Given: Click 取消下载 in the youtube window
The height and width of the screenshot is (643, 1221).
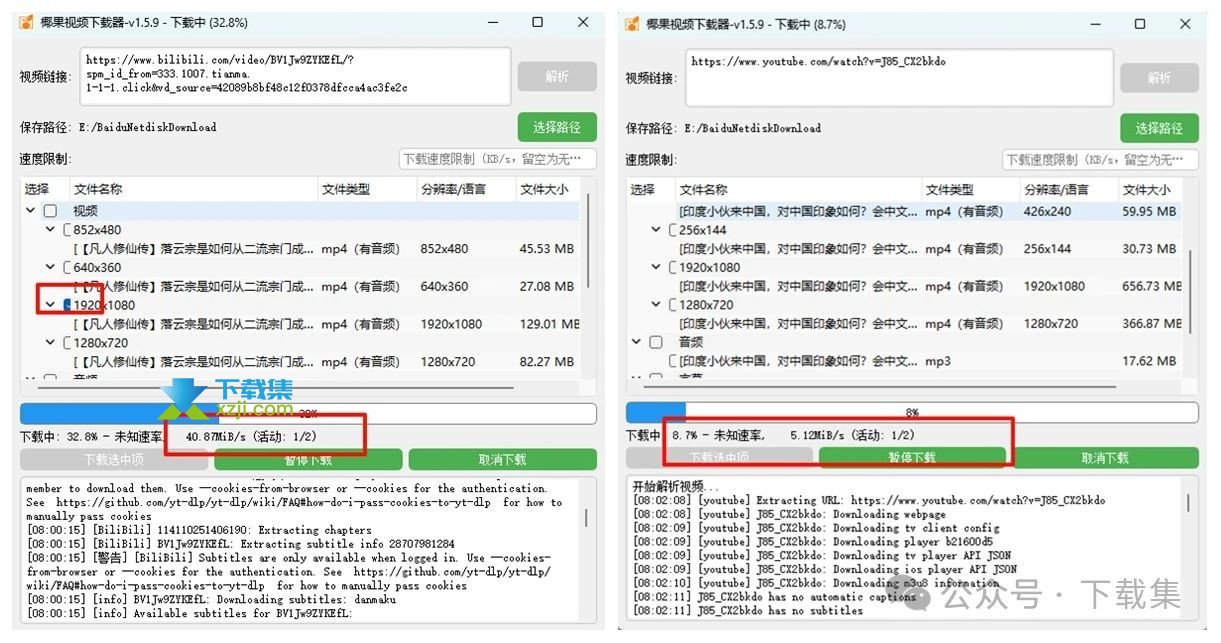Looking at the screenshot, I should click(x=1105, y=458).
